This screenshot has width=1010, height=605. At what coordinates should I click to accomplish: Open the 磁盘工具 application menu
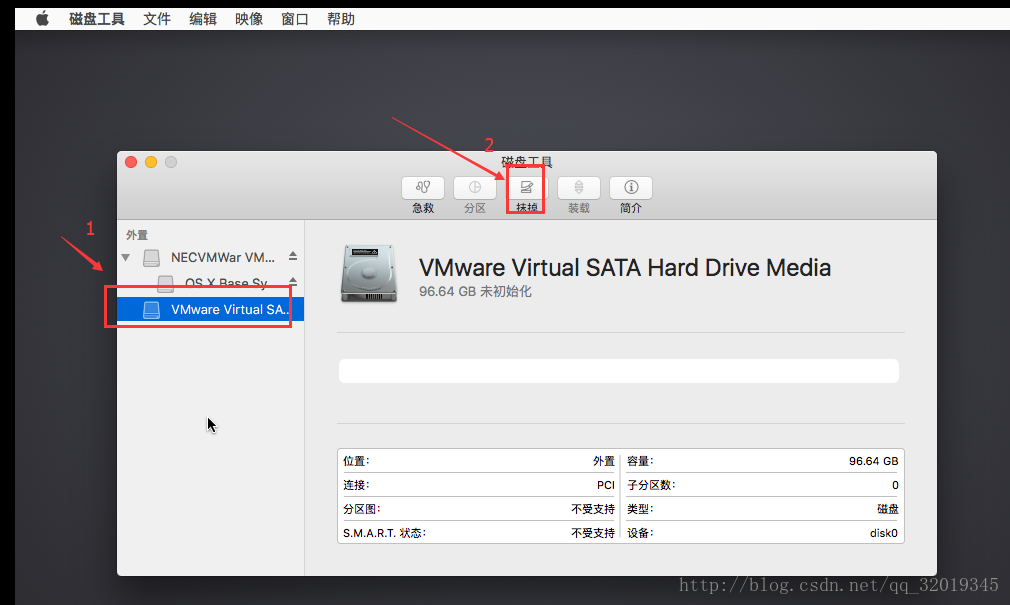pos(97,19)
